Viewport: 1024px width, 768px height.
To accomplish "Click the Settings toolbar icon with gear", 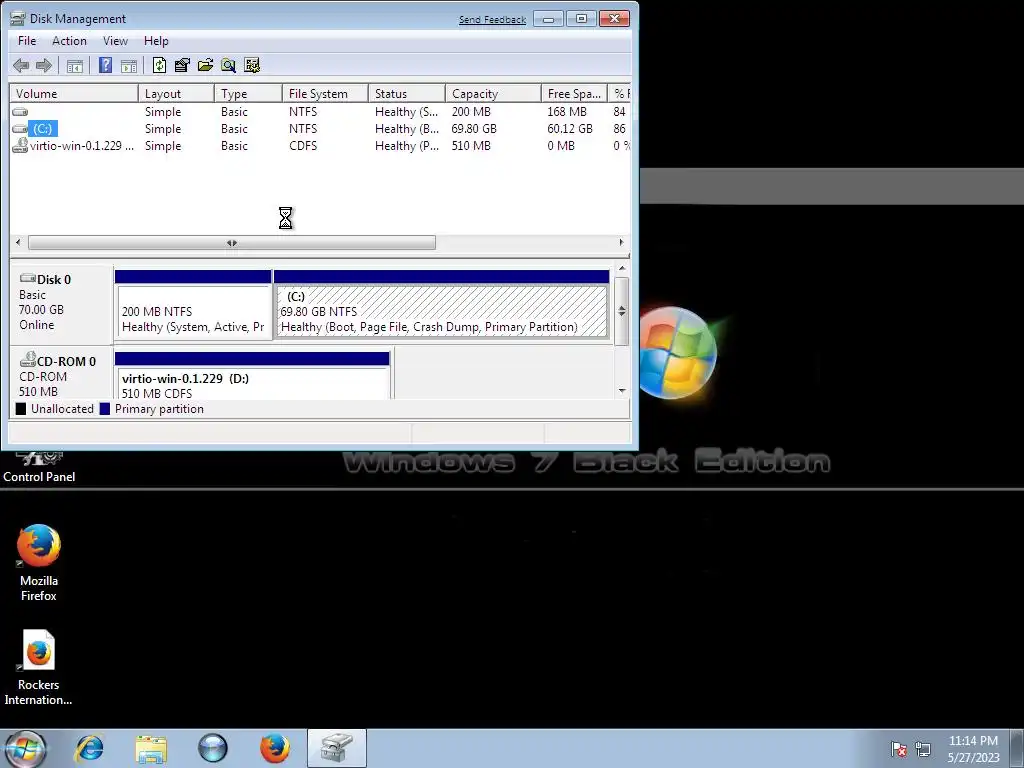I will point(251,65).
